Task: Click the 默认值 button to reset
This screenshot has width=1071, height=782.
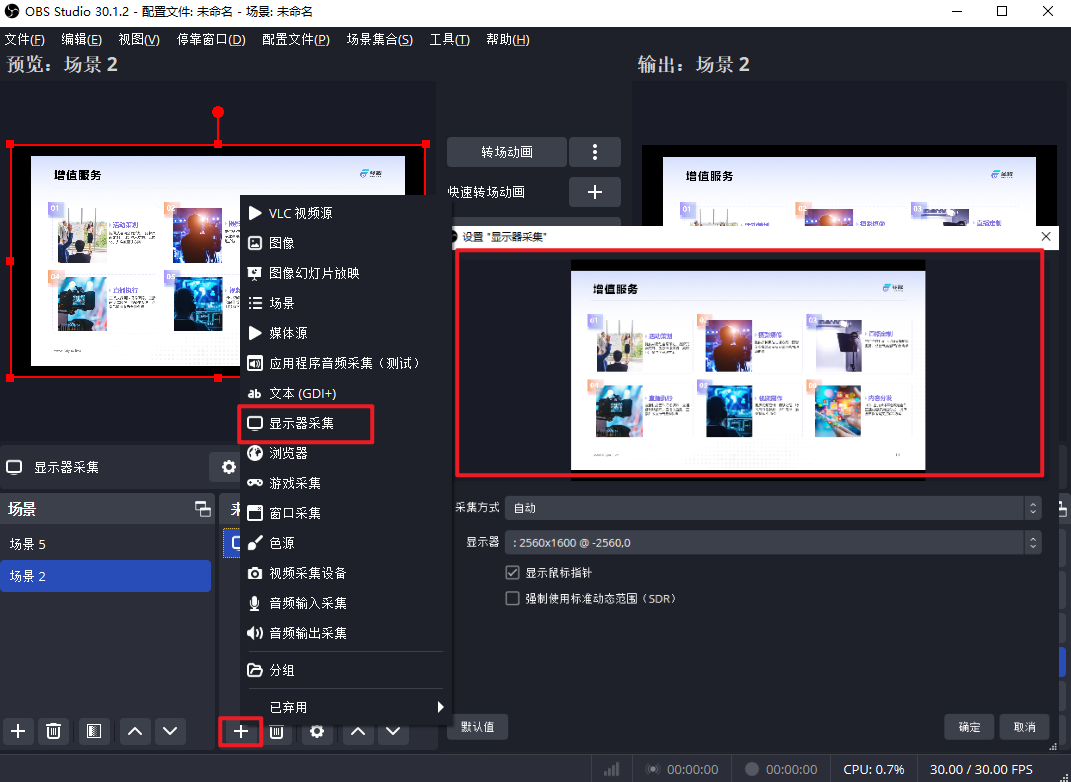Action: click(x=478, y=727)
